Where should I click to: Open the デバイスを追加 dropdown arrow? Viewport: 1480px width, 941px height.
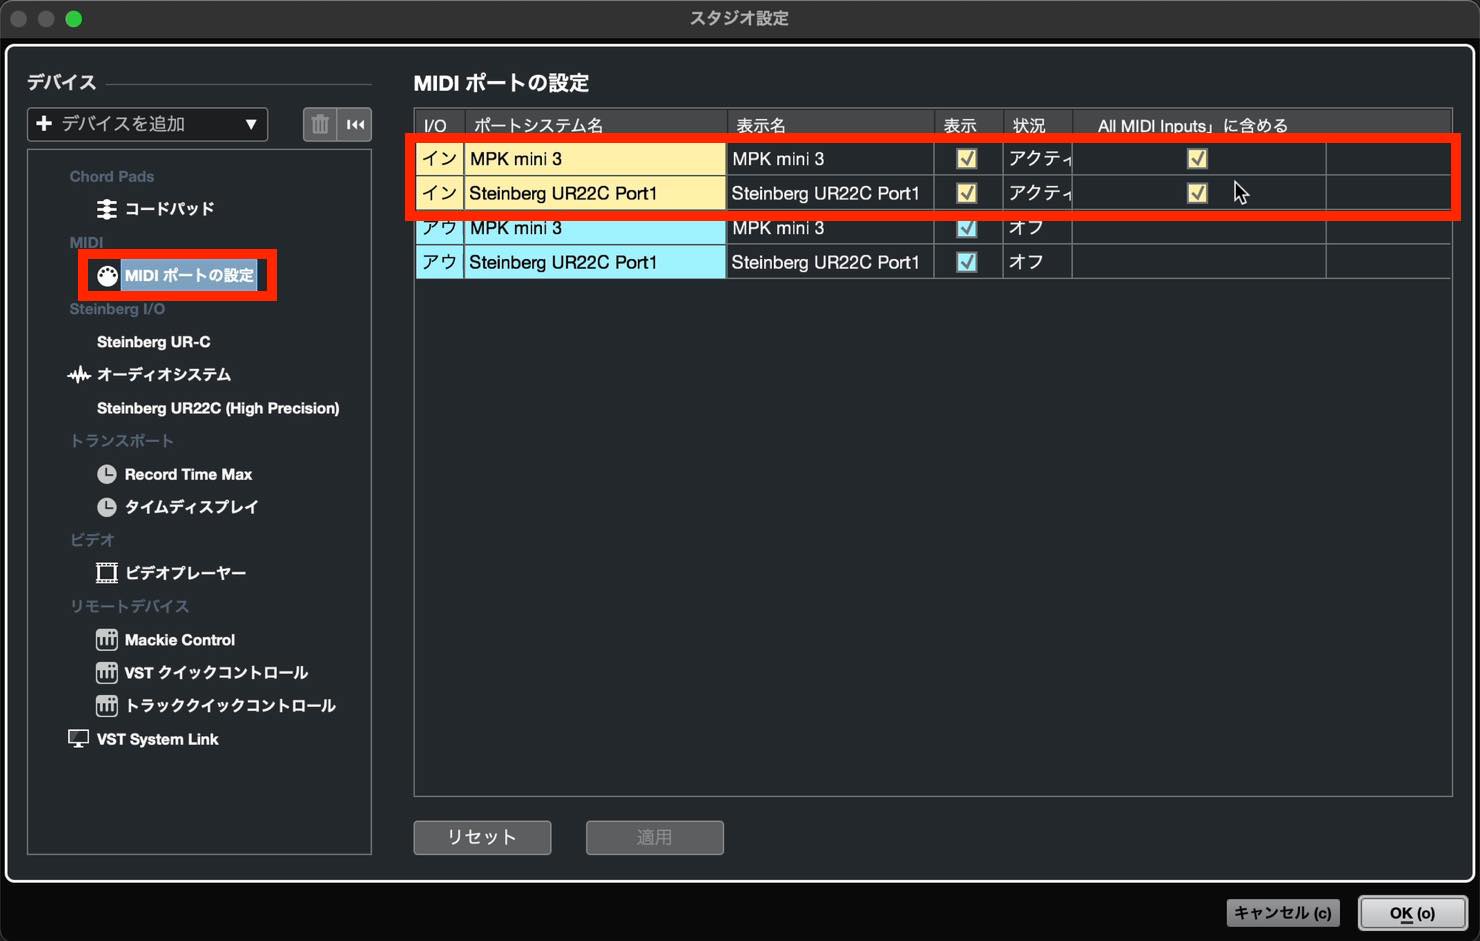point(251,124)
